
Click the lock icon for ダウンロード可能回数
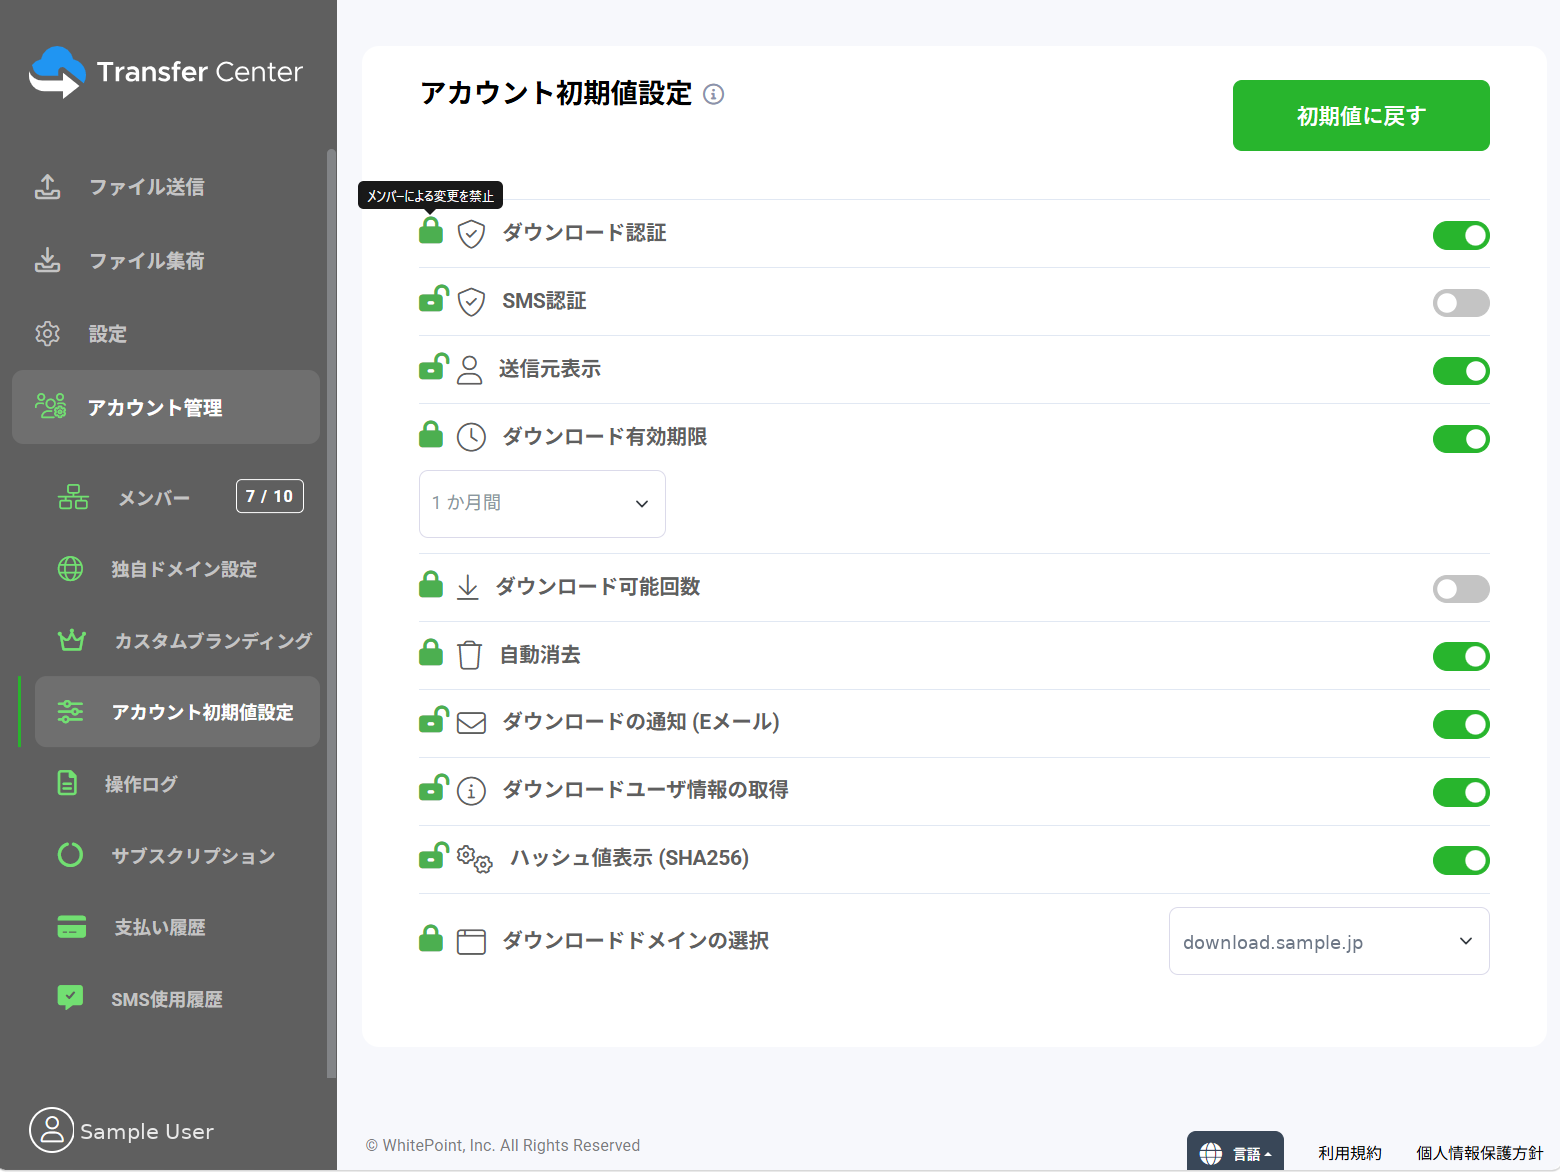pos(431,585)
